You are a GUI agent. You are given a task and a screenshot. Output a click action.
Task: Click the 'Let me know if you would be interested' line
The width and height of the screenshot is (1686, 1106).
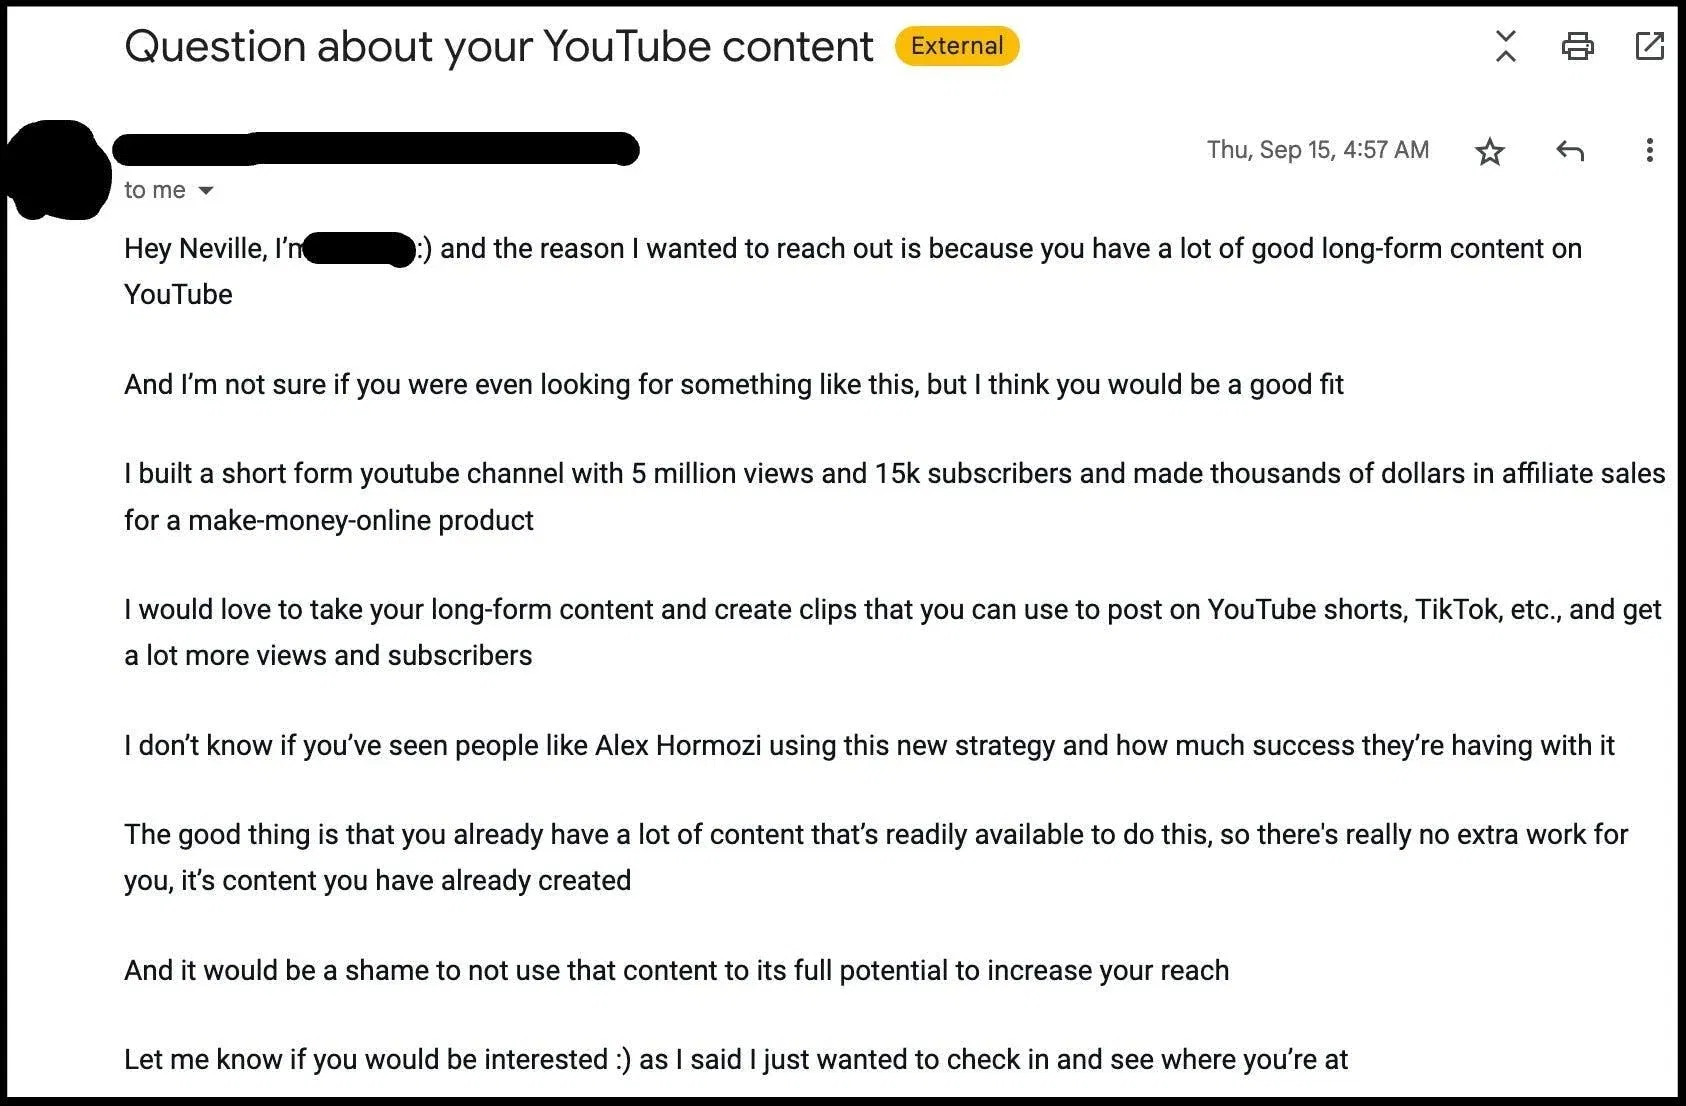point(366,1059)
